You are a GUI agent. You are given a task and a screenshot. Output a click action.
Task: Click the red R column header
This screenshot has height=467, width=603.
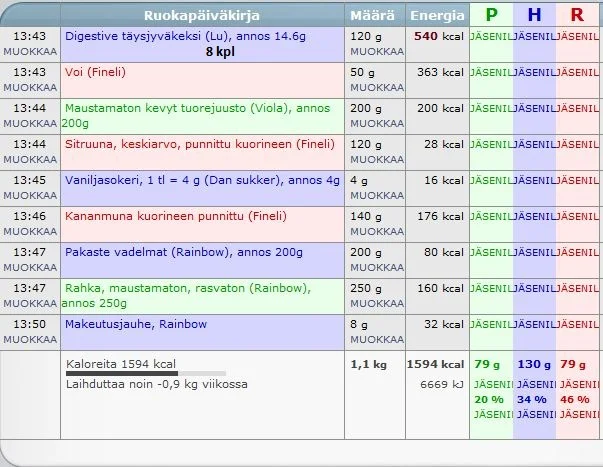coord(577,15)
